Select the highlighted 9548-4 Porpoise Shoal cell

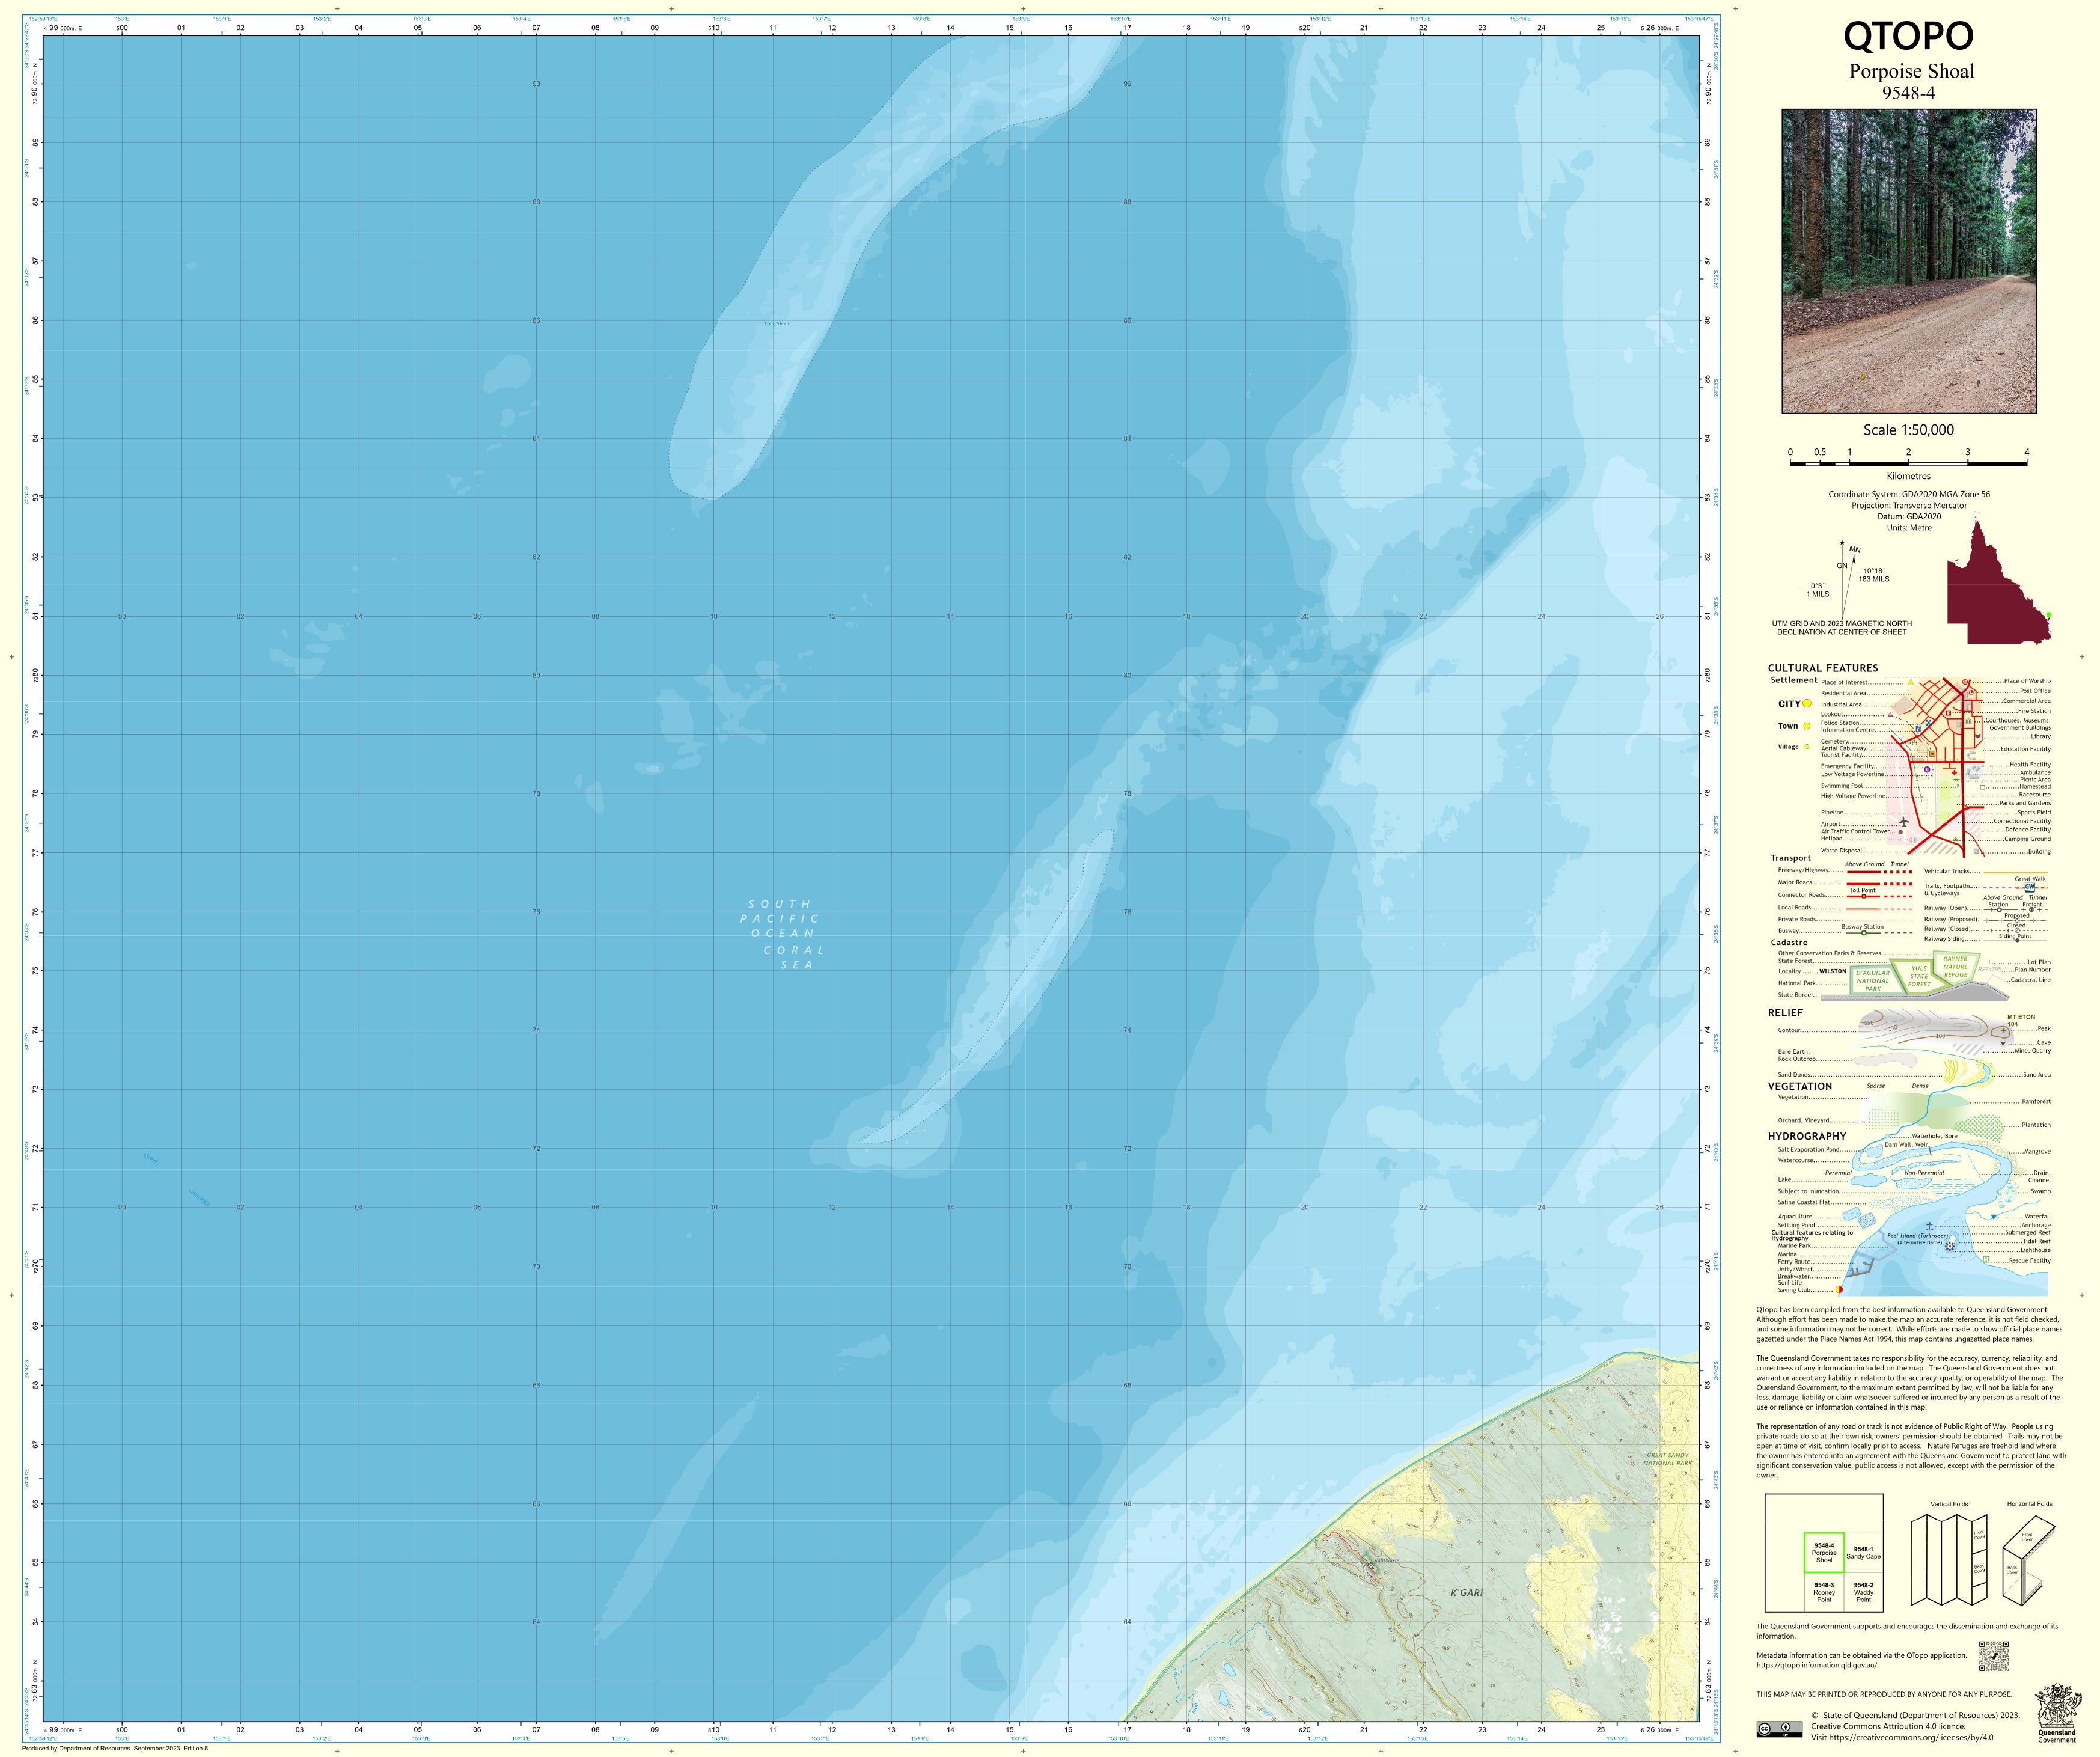tap(1824, 1553)
